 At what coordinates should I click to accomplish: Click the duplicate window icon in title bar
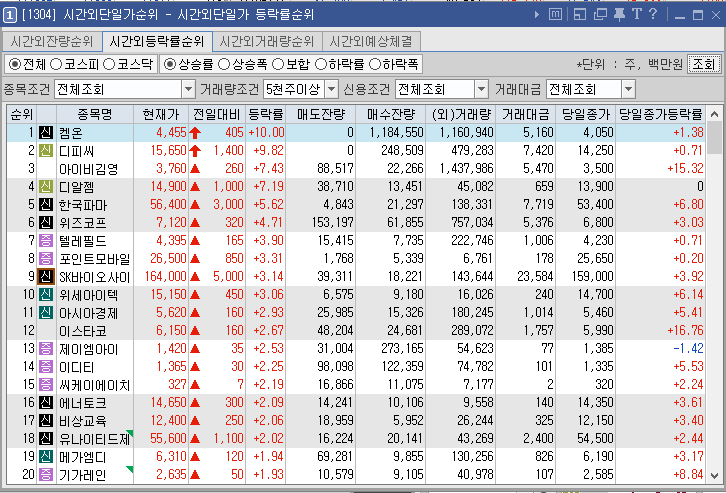pyautogui.click(x=600, y=15)
